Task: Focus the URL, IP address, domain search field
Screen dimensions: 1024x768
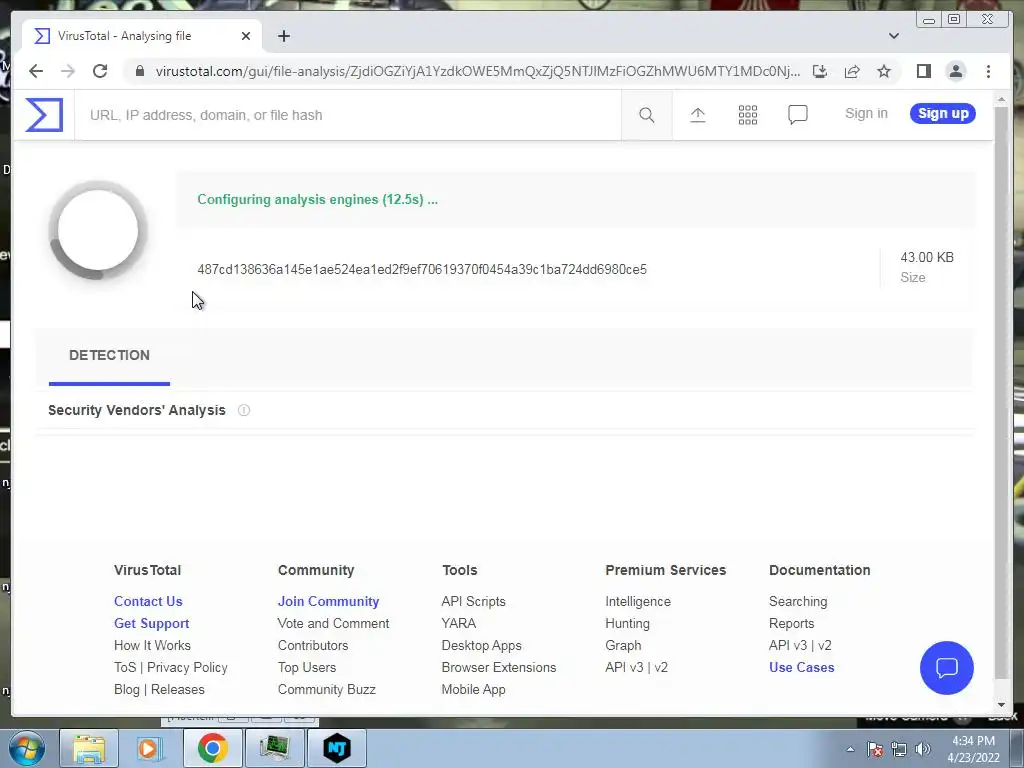Action: [347, 115]
